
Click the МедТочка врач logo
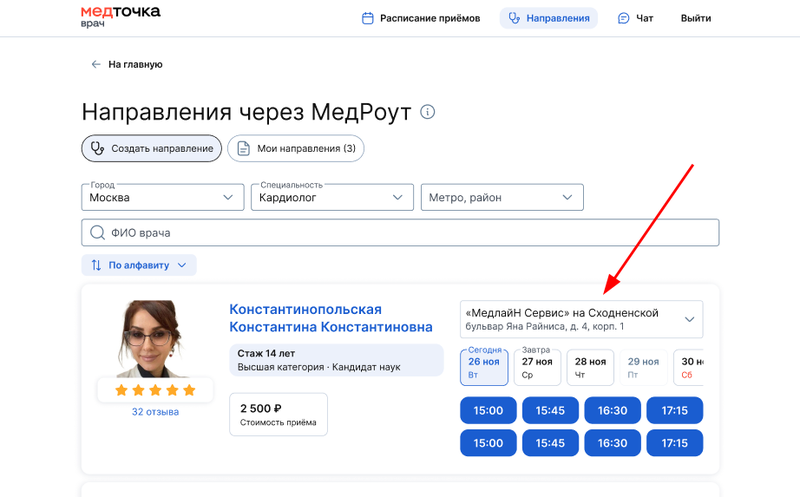coord(120,16)
